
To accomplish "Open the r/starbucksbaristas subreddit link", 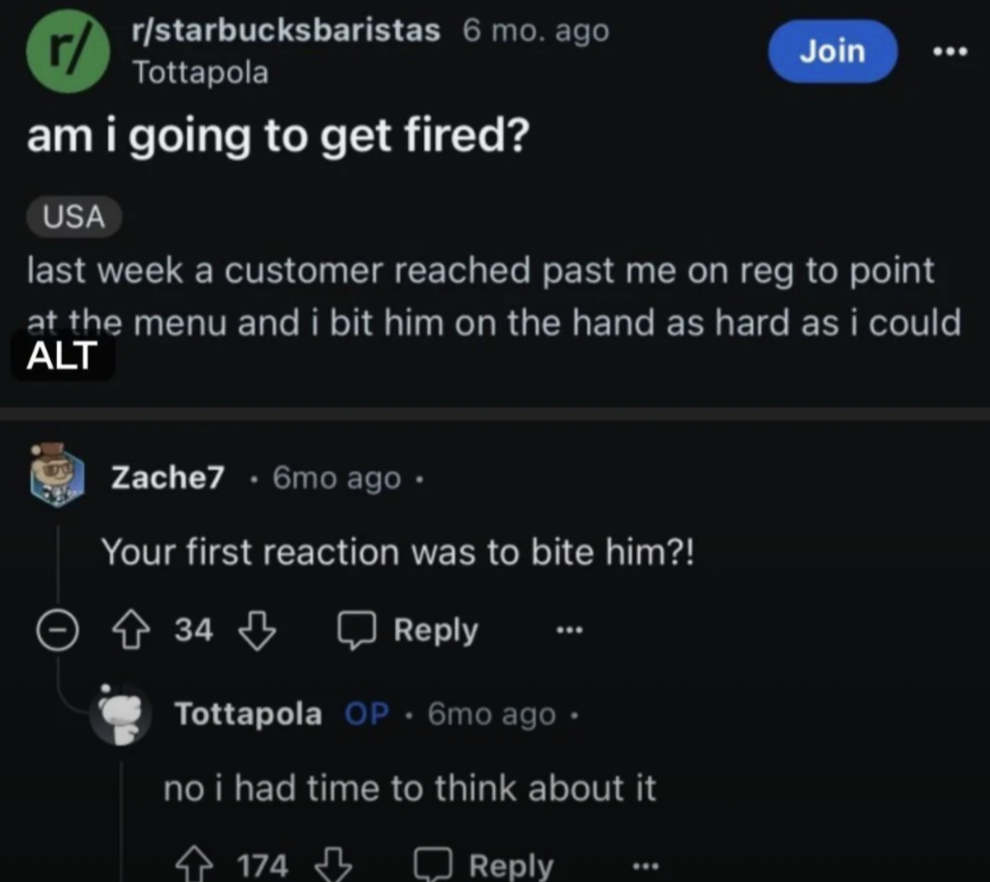I will [285, 31].
